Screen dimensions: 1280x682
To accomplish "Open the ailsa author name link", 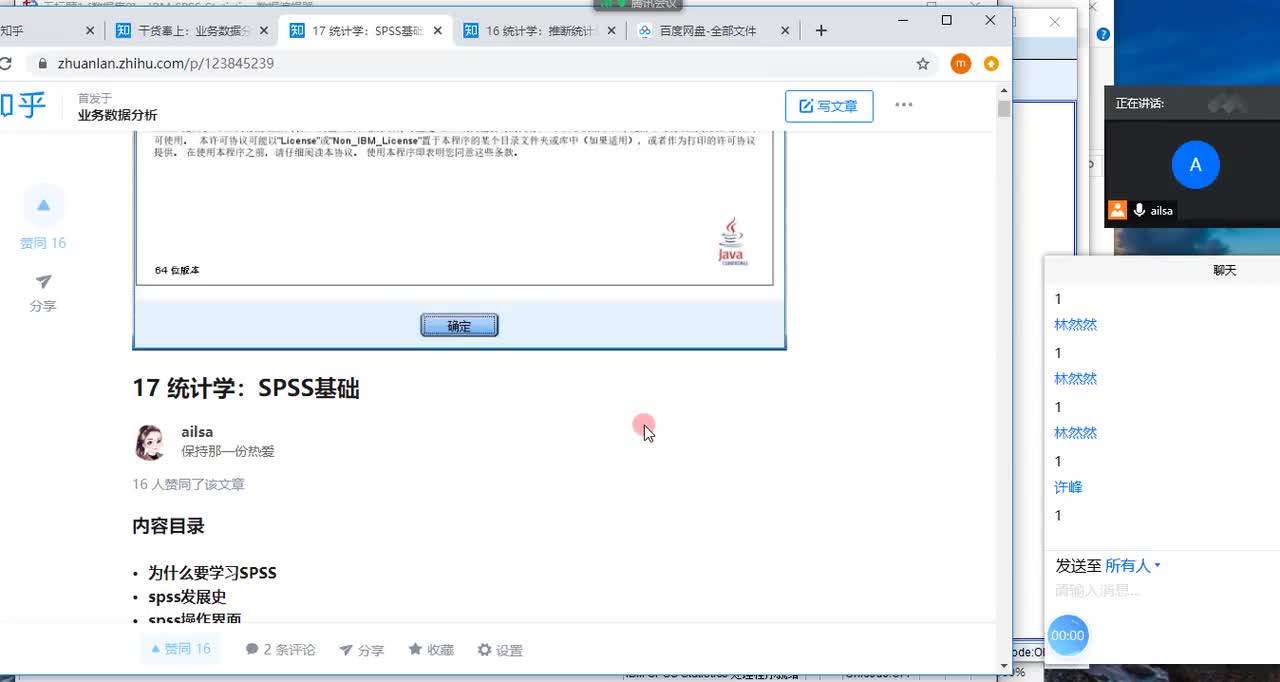I will tap(197, 432).
